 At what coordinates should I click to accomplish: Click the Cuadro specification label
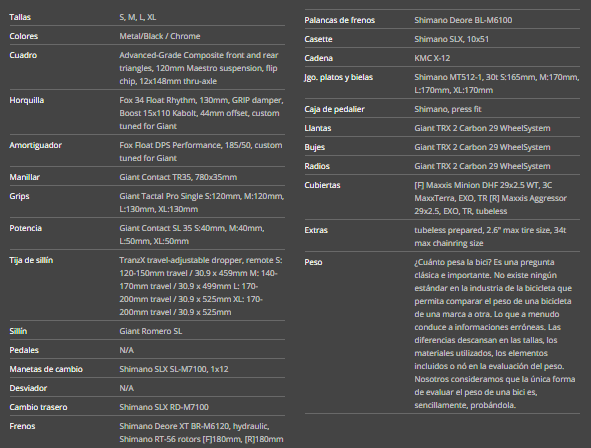[x=23, y=55]
